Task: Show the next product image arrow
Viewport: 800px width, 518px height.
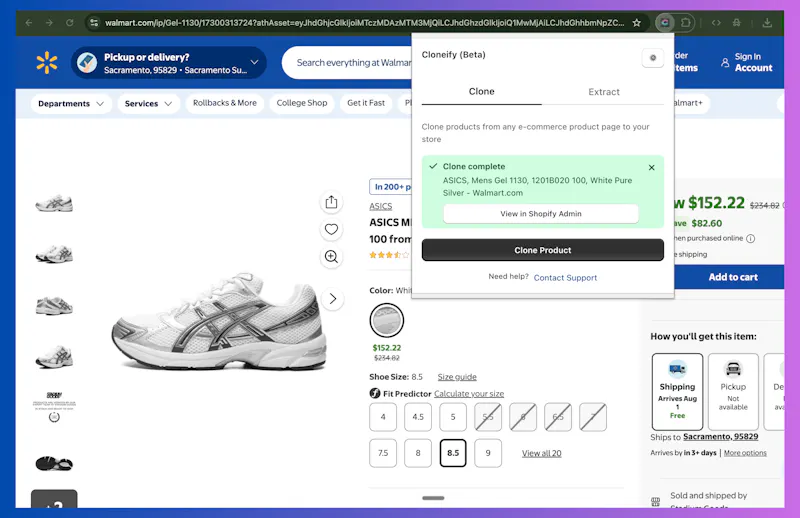Action: coord(333,299)
